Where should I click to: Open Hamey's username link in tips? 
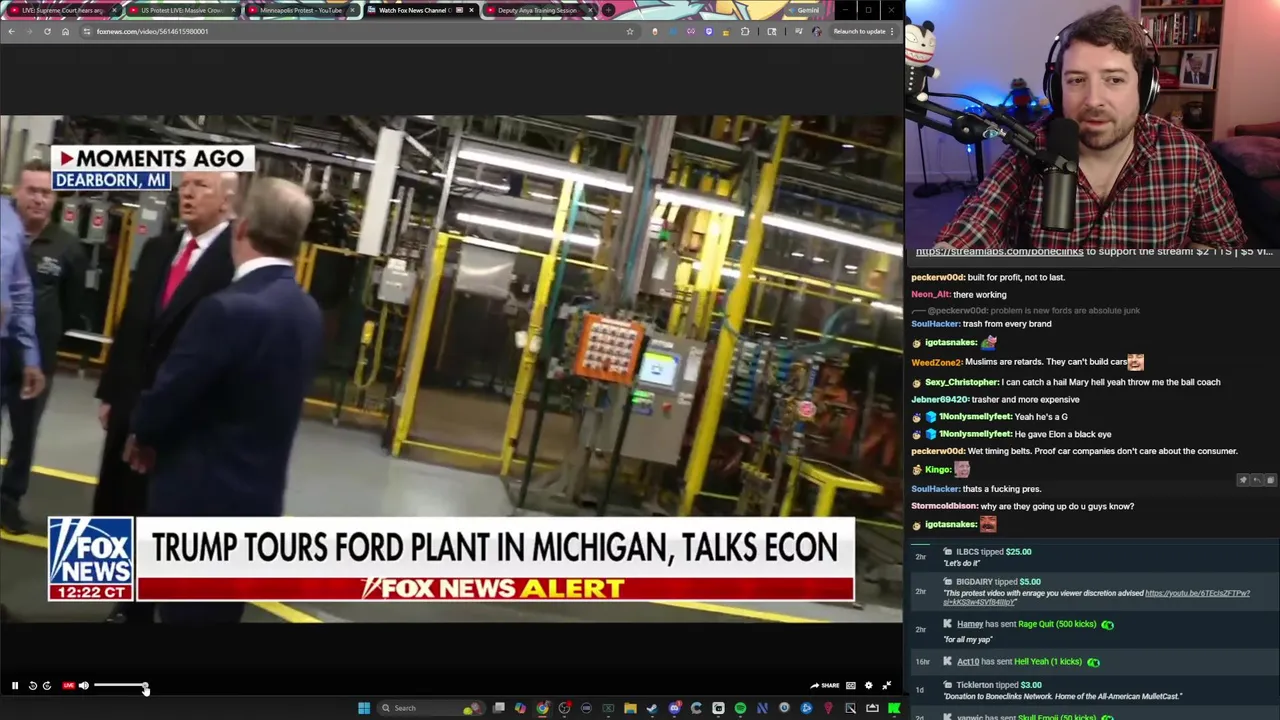coord(970,624)
